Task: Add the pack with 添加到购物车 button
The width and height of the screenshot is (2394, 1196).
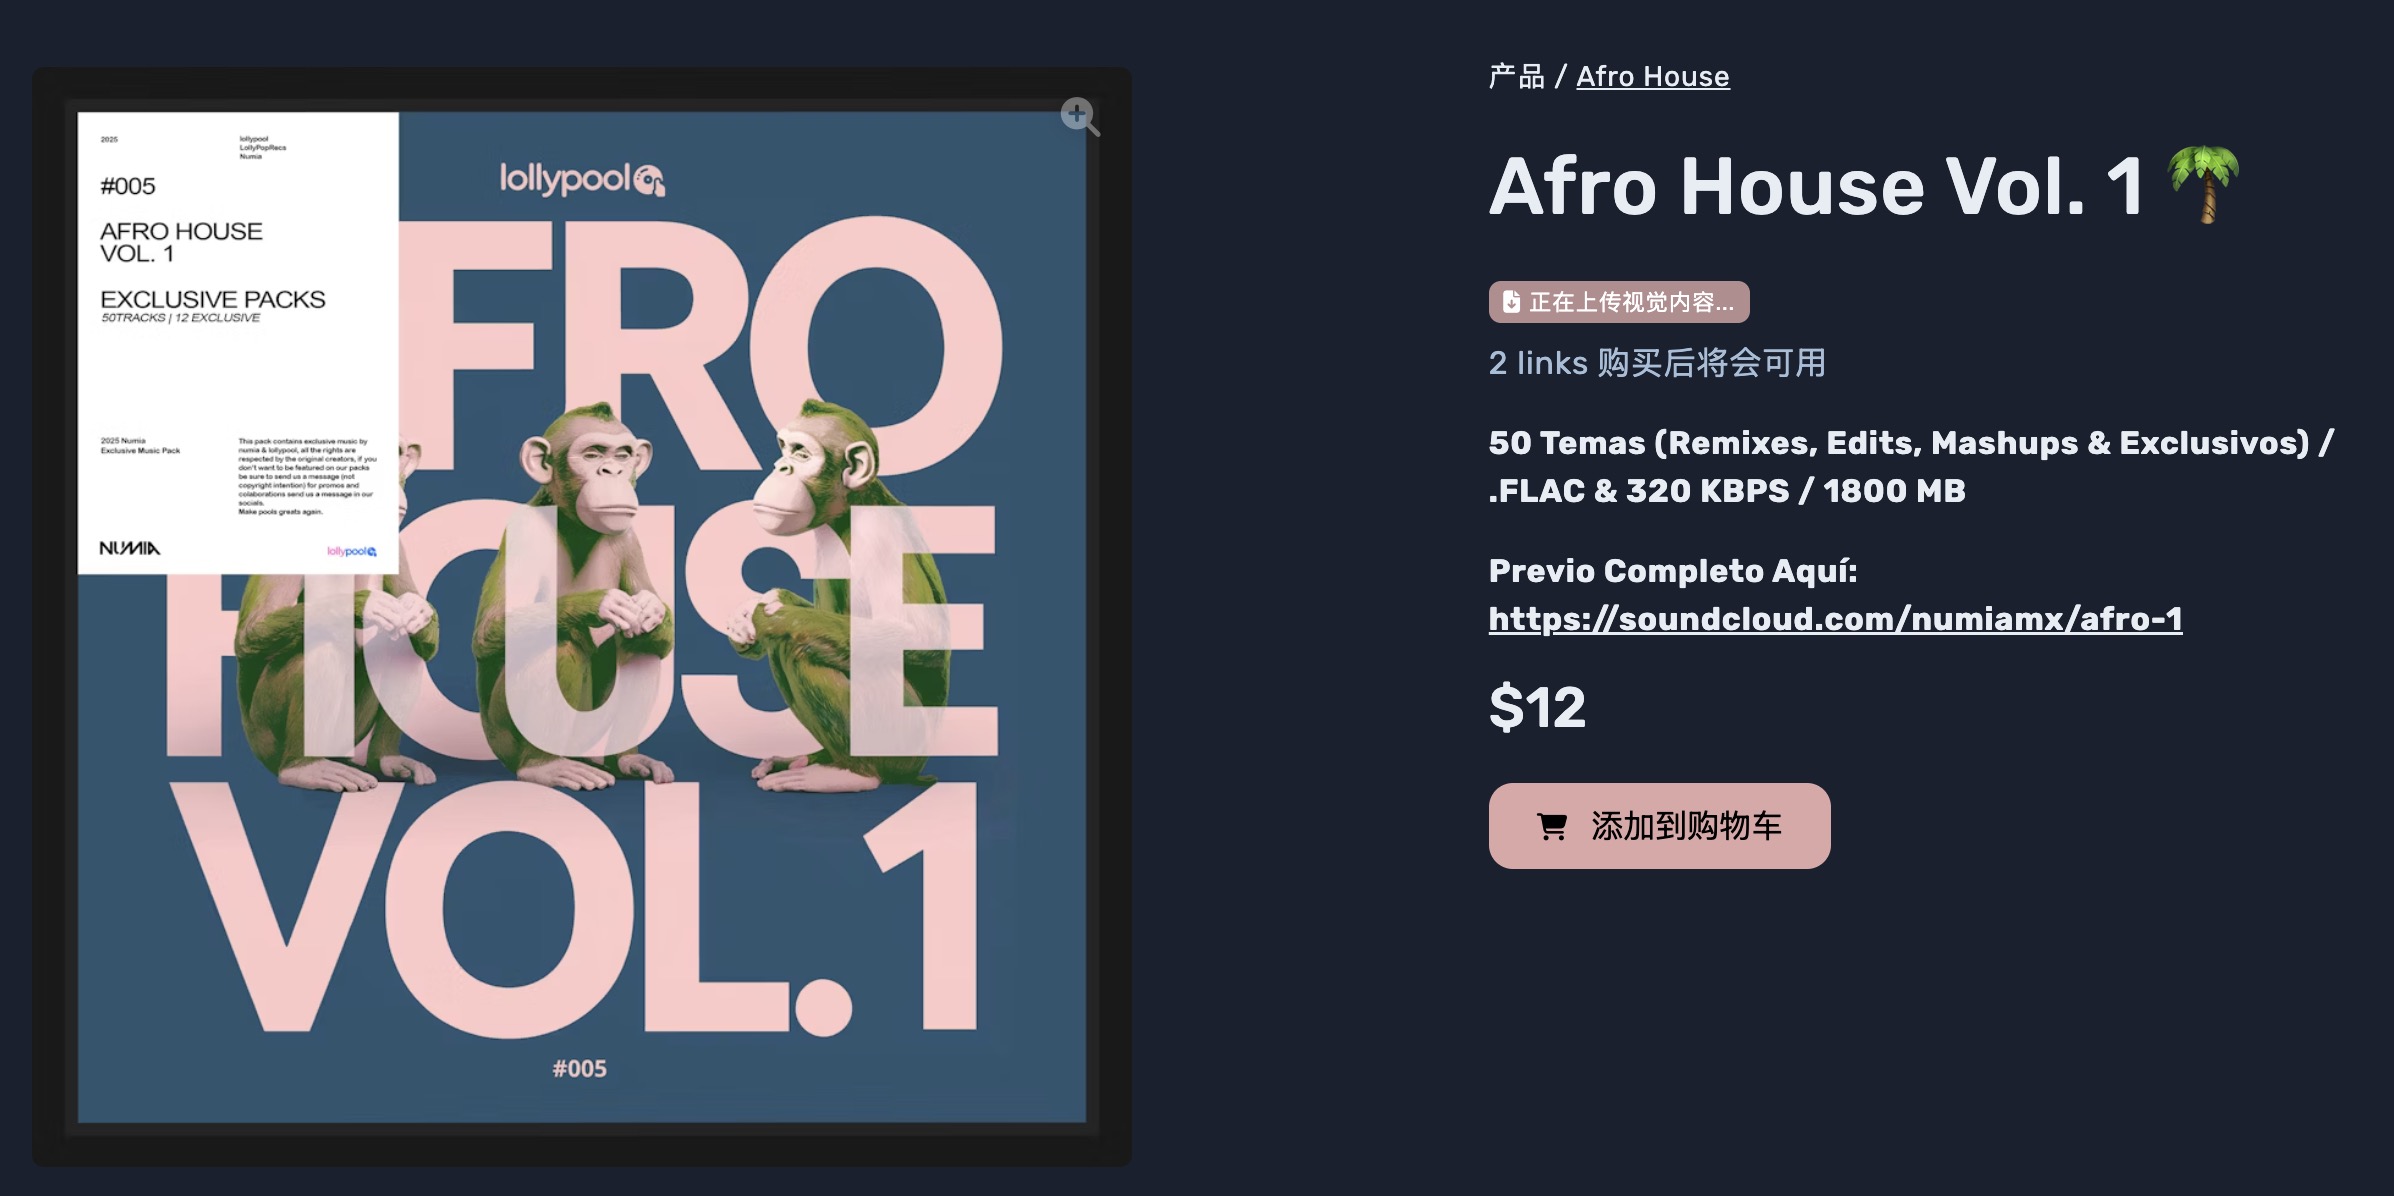Action: click(1659, 826)
